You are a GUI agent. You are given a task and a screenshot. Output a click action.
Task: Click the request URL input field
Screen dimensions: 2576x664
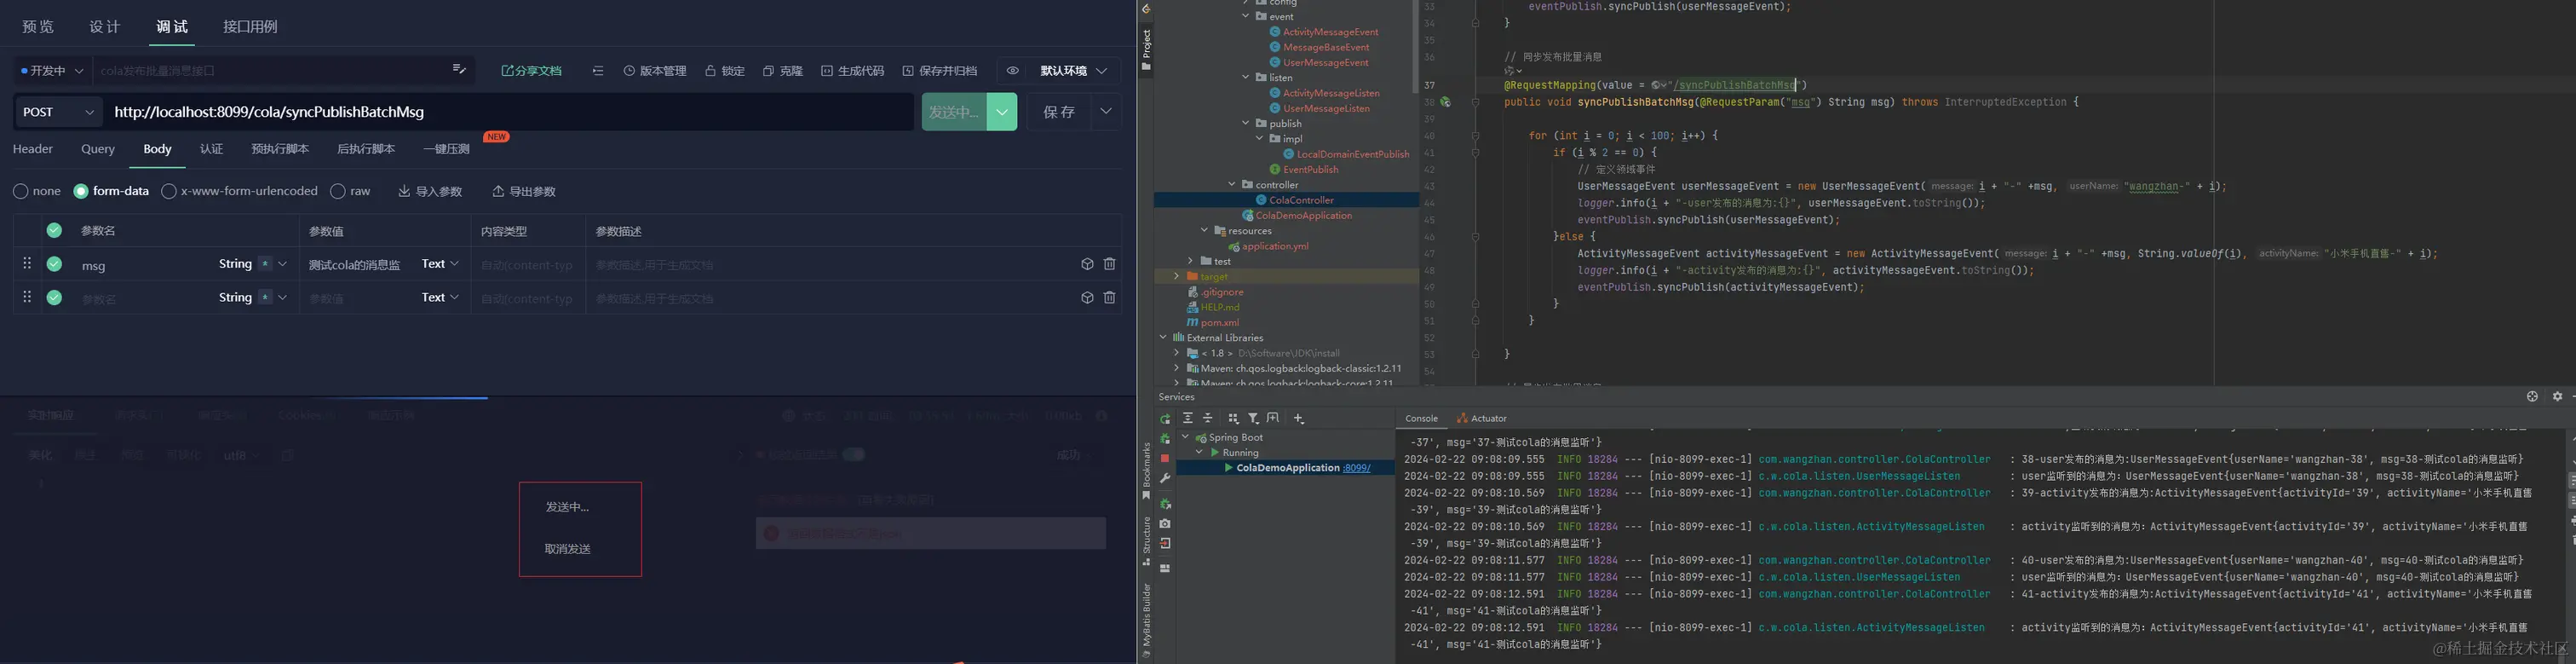(x=508, y=112)
